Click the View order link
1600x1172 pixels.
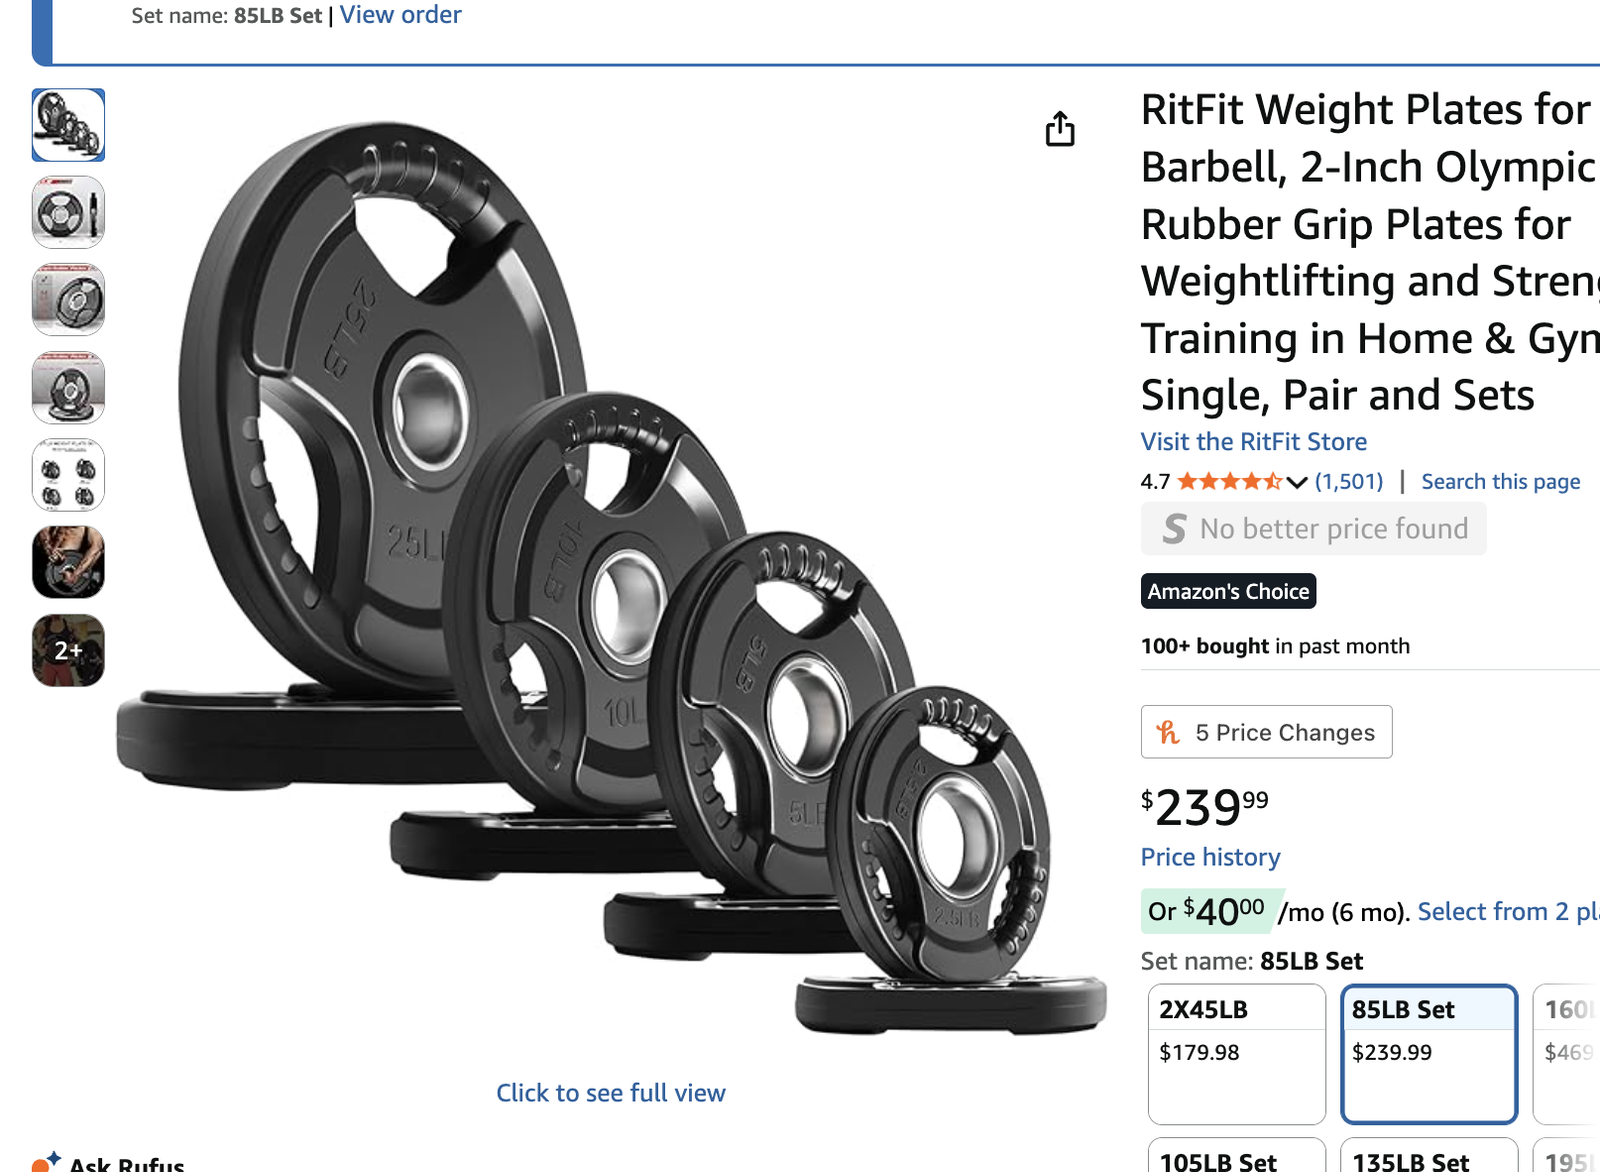click(400, 15)
